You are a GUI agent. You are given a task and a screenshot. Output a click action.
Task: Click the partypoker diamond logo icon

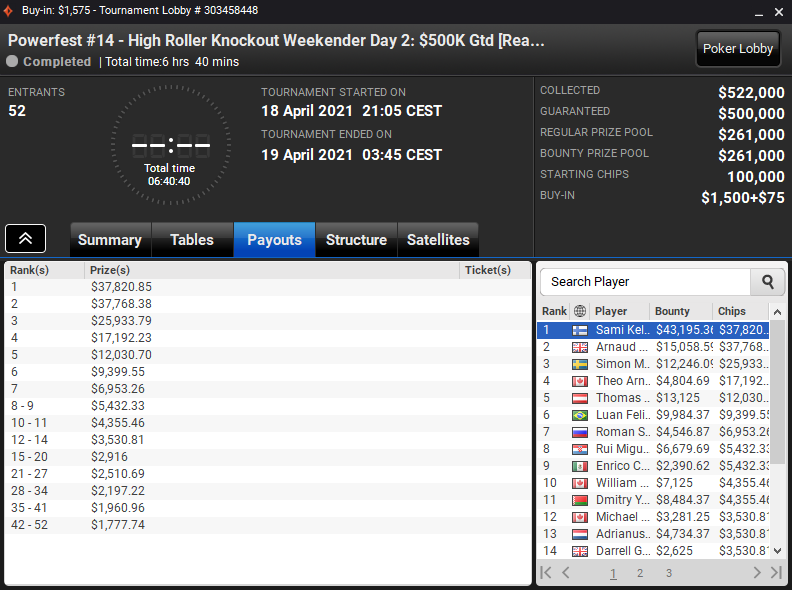coord(8,11)
